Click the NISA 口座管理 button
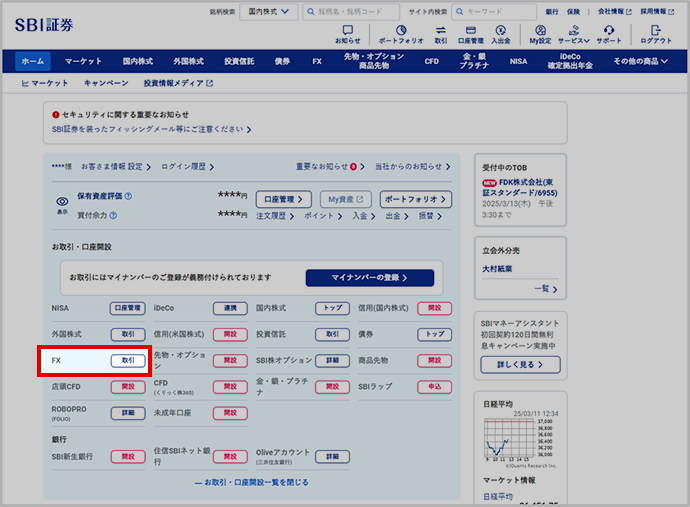The image size is (690, 507). click(x=128, y=308)
